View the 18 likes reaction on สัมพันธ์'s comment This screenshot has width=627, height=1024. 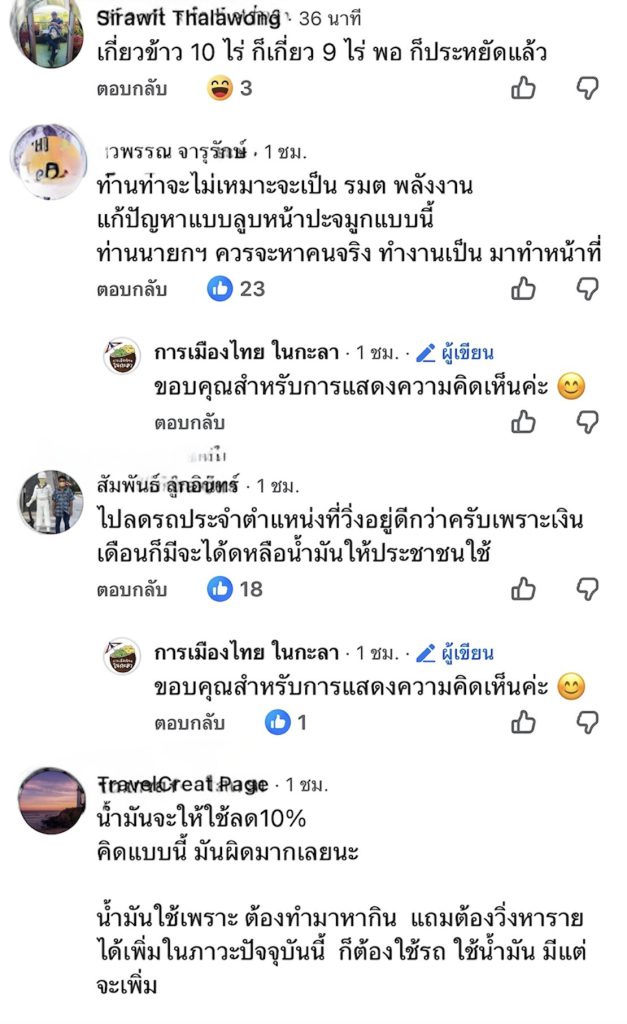pos(236,589)
